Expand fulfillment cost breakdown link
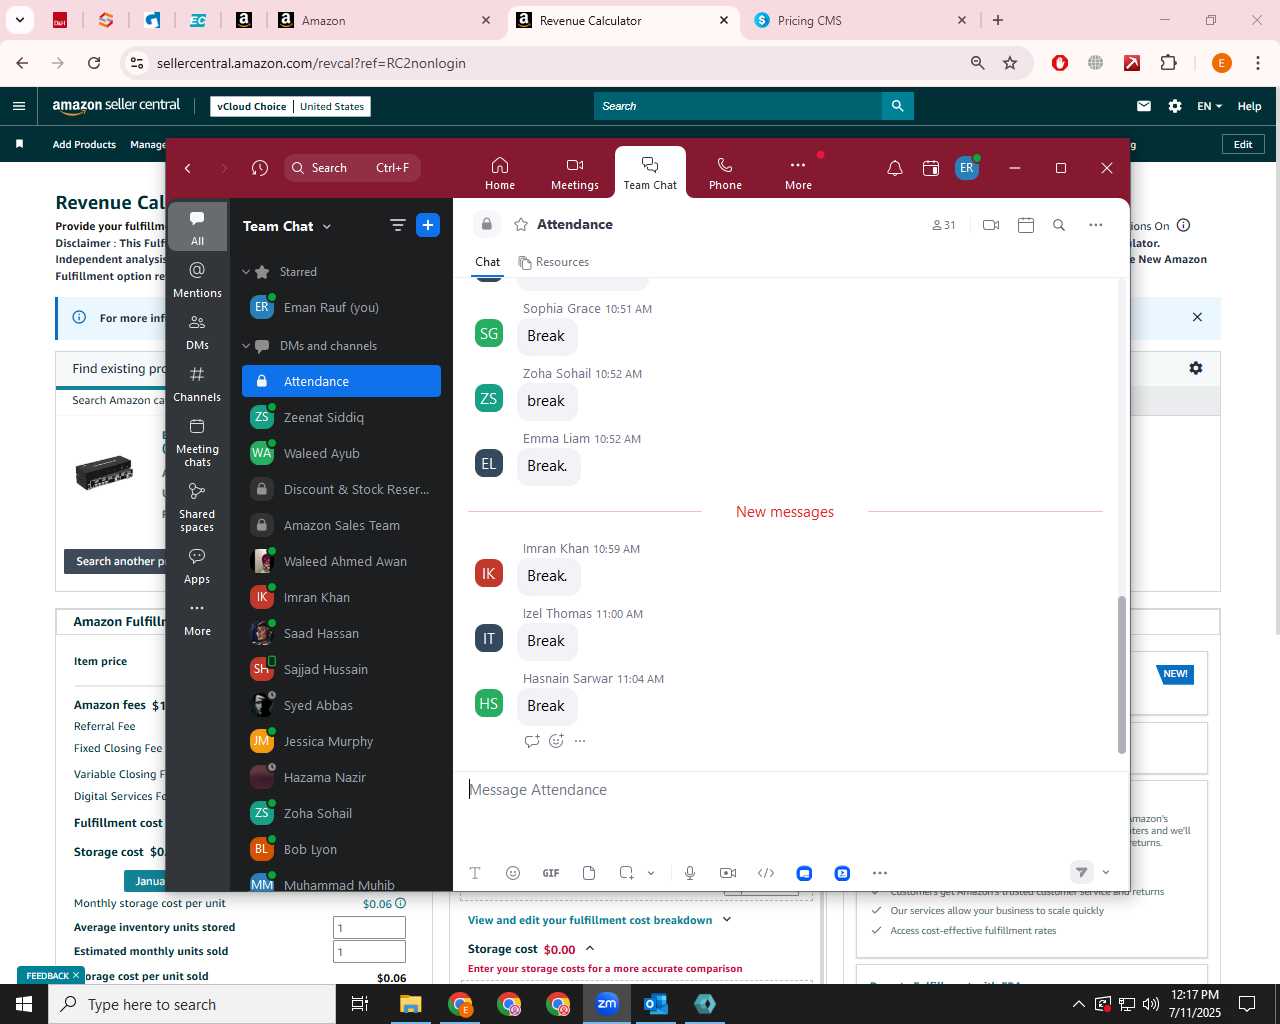Viewport: 1280px width, 1024px height. (600, 920)
